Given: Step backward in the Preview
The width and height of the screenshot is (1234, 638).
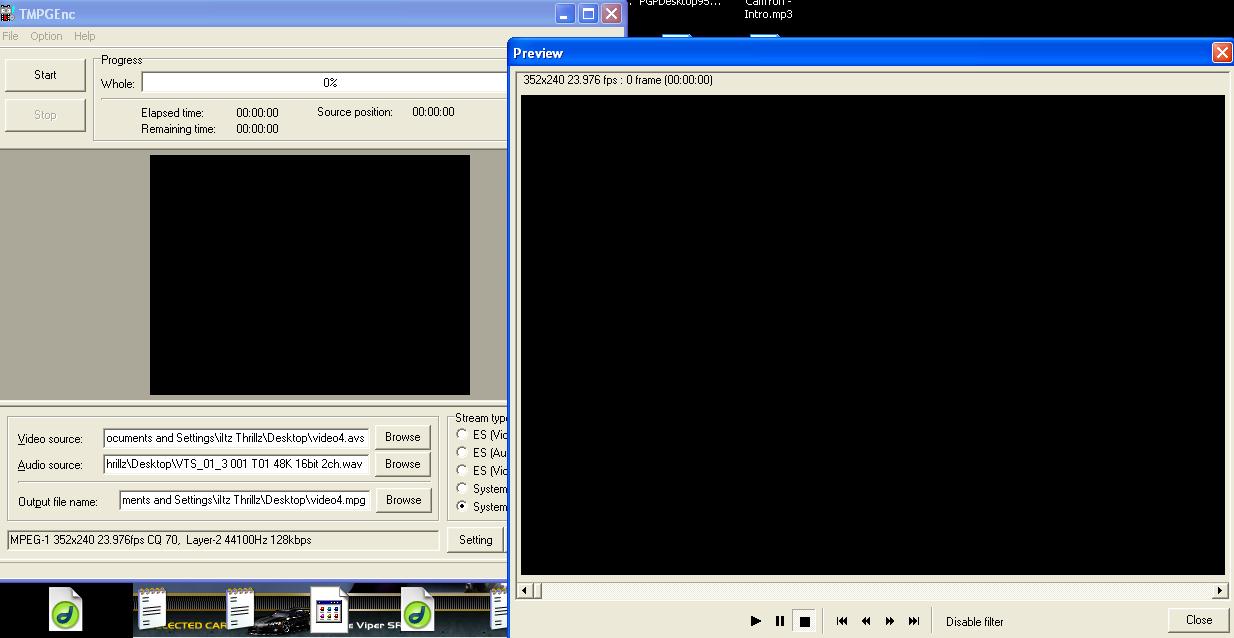Looking at the screenshot, I should [866, 621].
